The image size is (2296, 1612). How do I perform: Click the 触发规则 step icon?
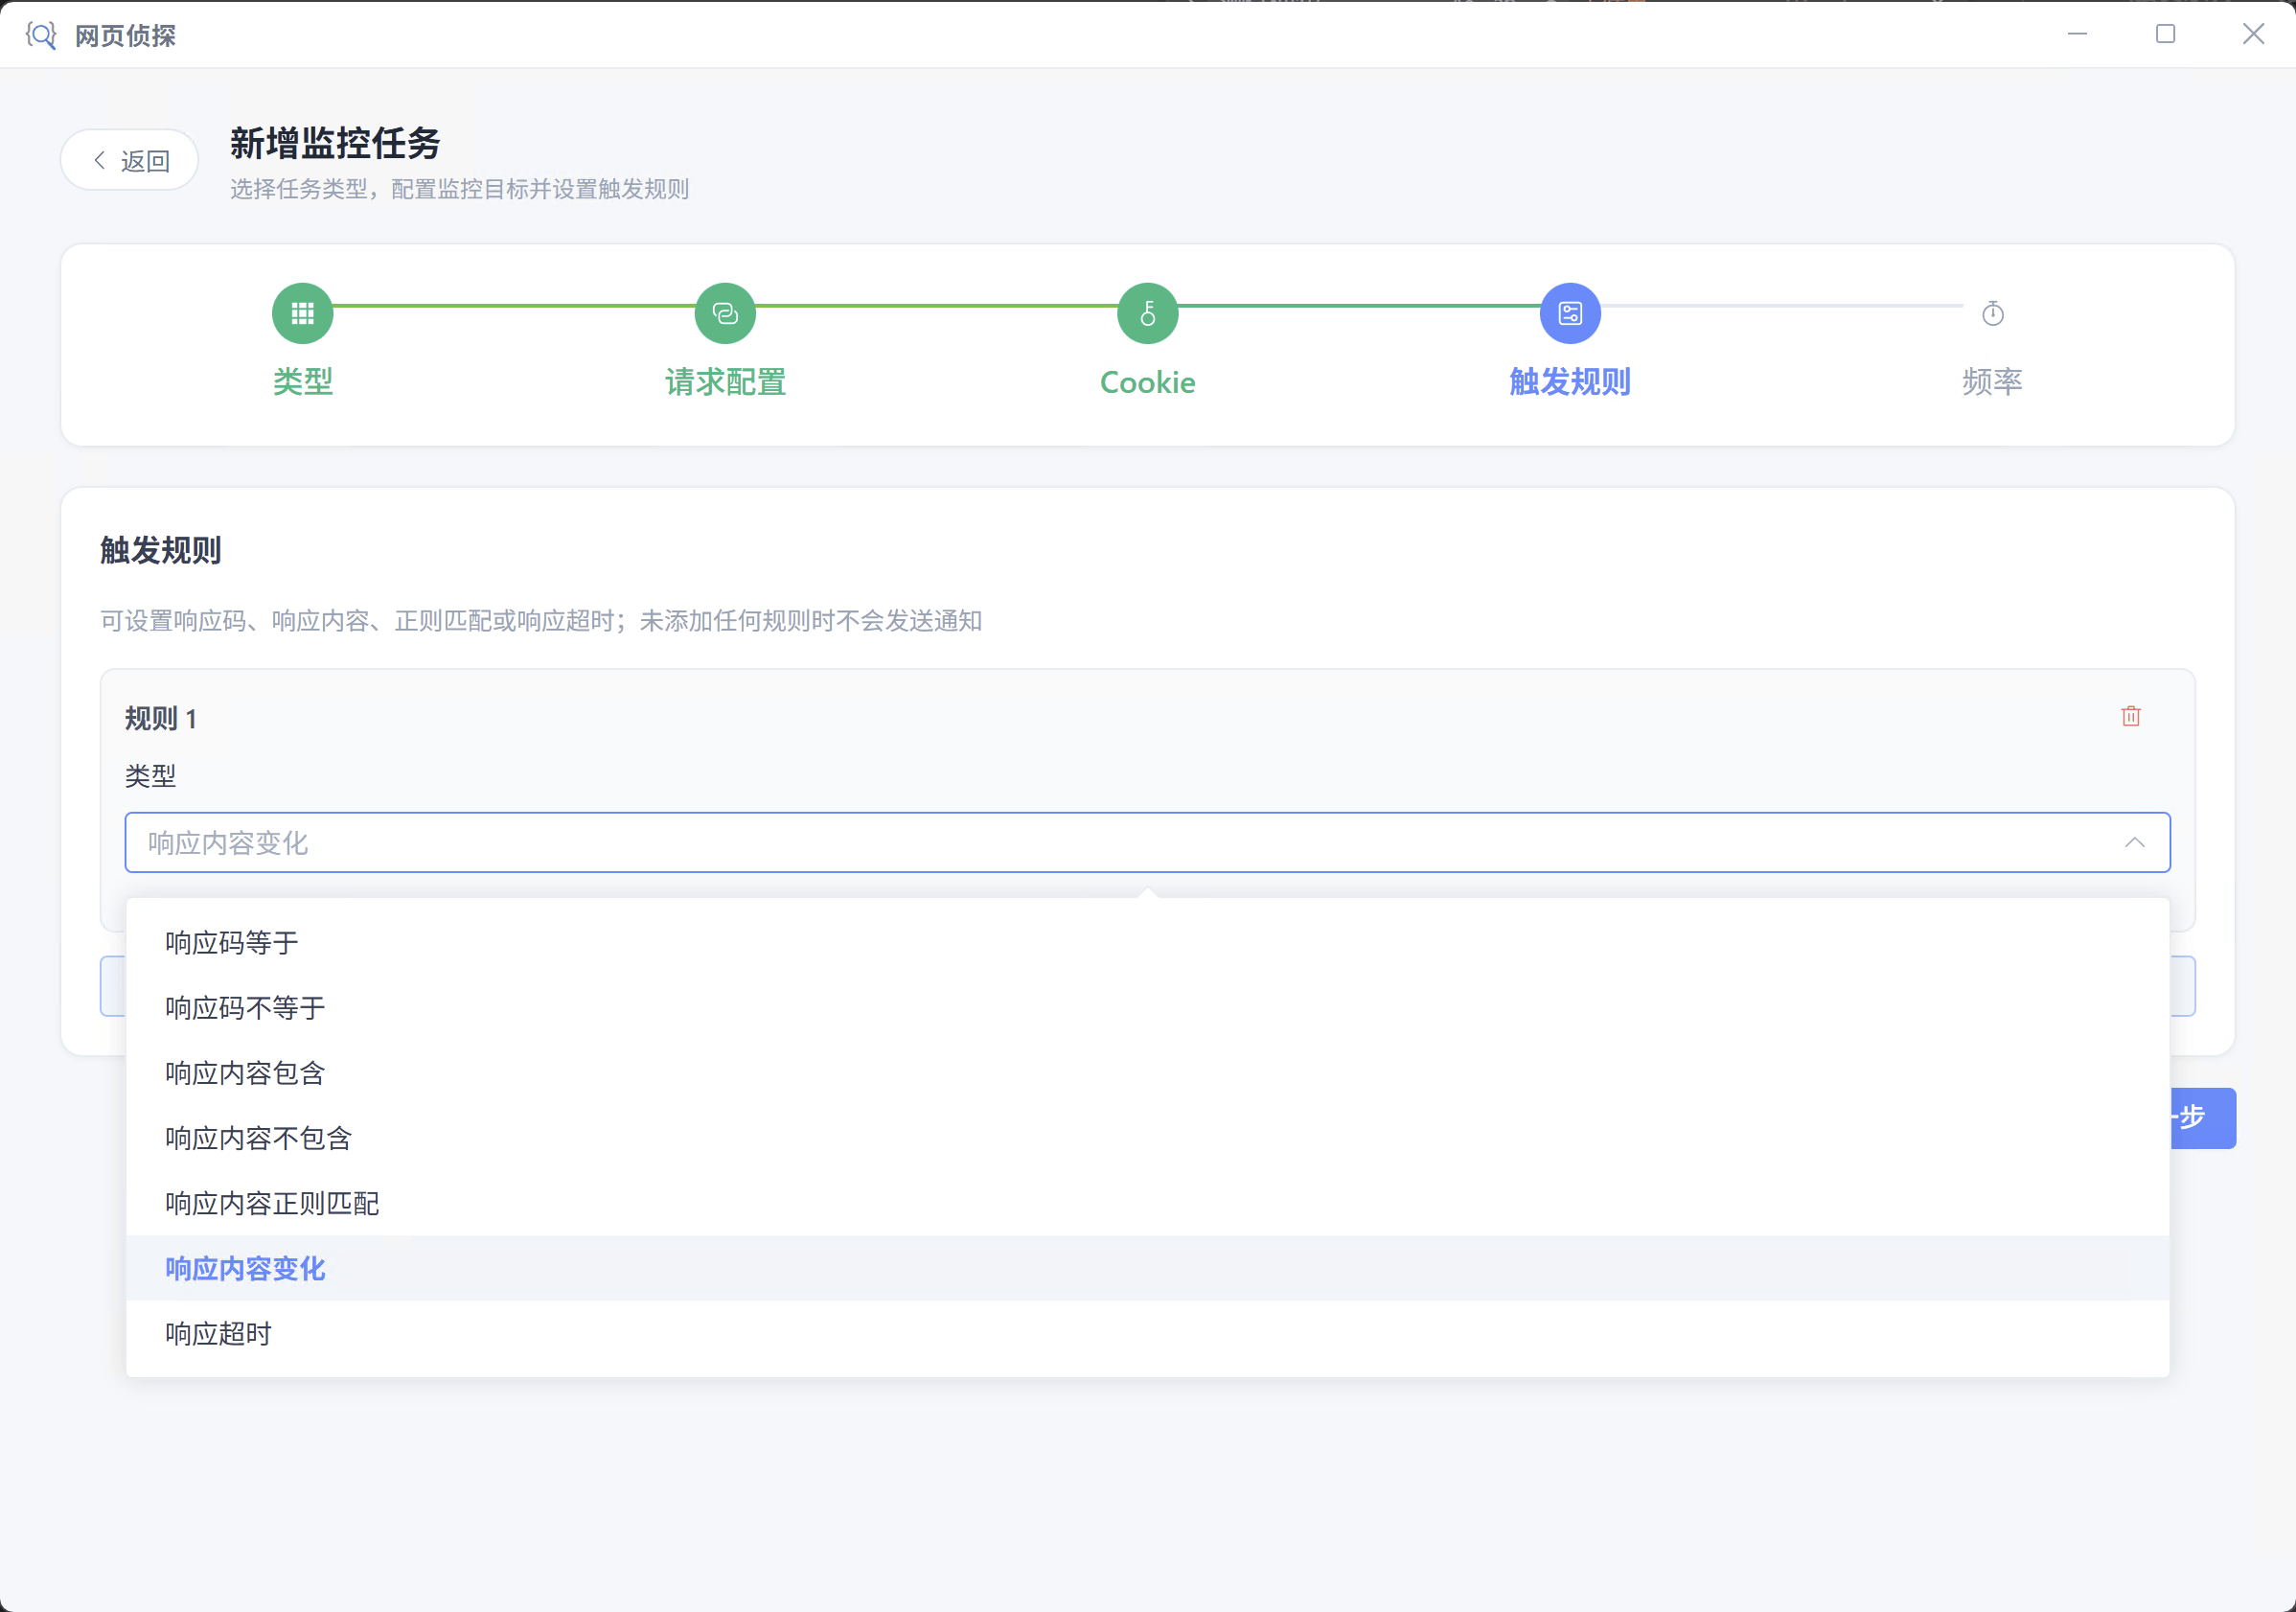coord(1570,313)
